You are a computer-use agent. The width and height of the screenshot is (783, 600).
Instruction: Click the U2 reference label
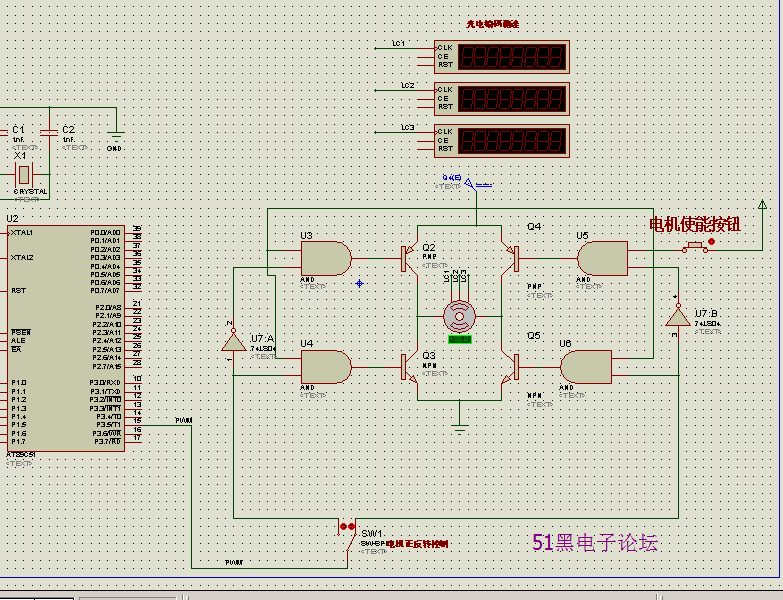click(x=12, y=219)
